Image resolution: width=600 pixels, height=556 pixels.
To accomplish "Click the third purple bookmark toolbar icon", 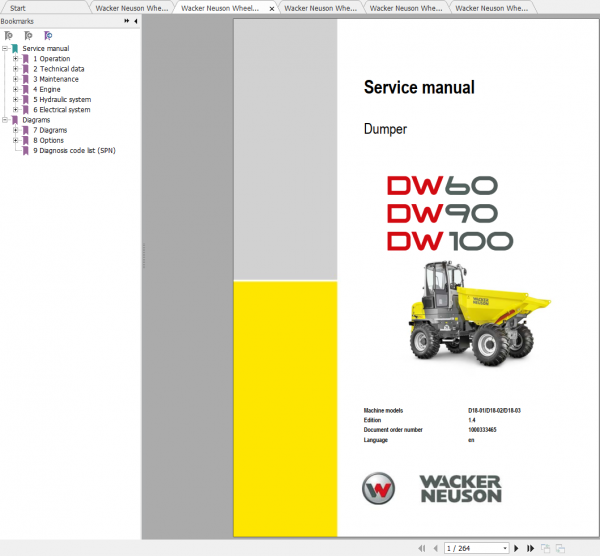I will click(48, 36).
